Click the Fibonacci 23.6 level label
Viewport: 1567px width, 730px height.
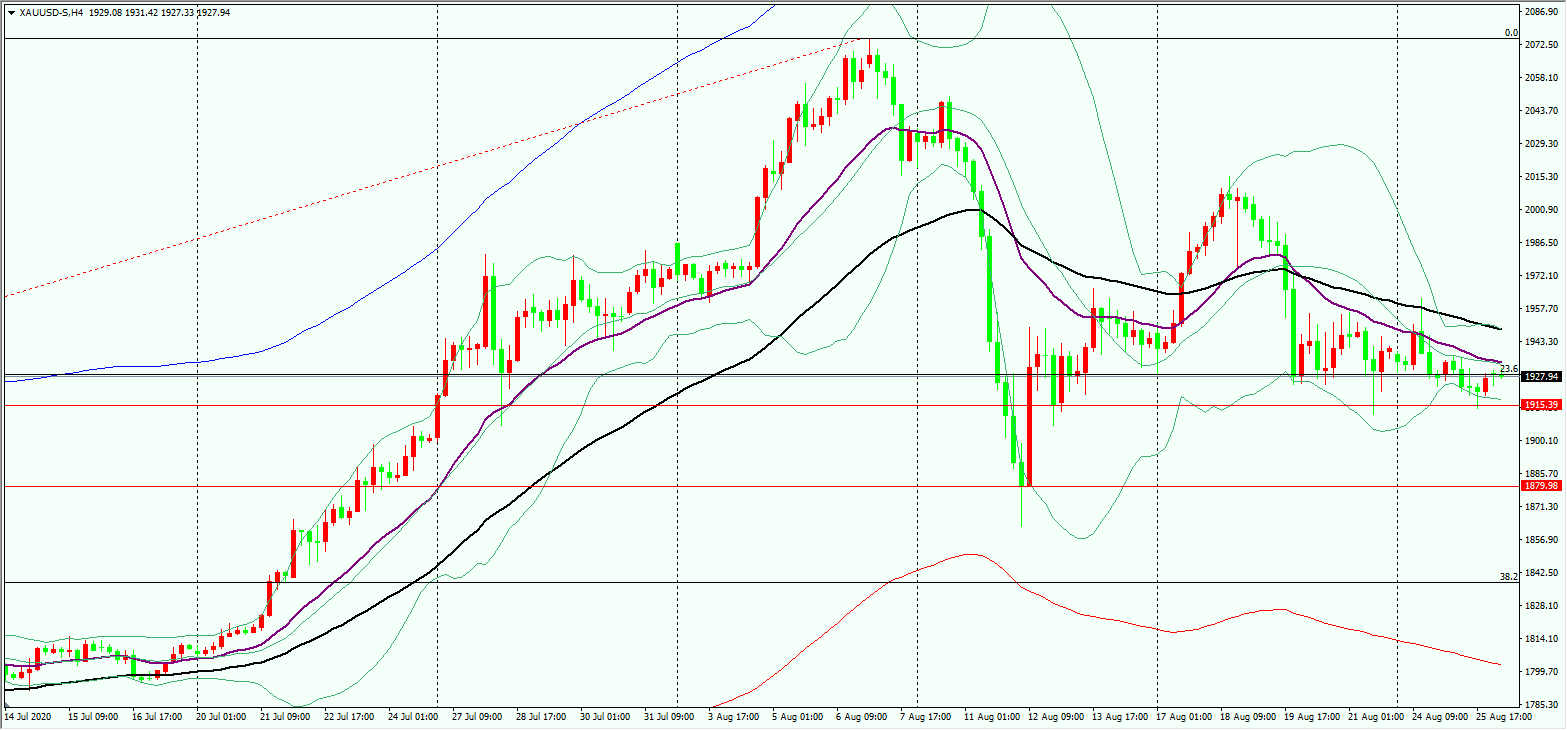click(1509, 369)
